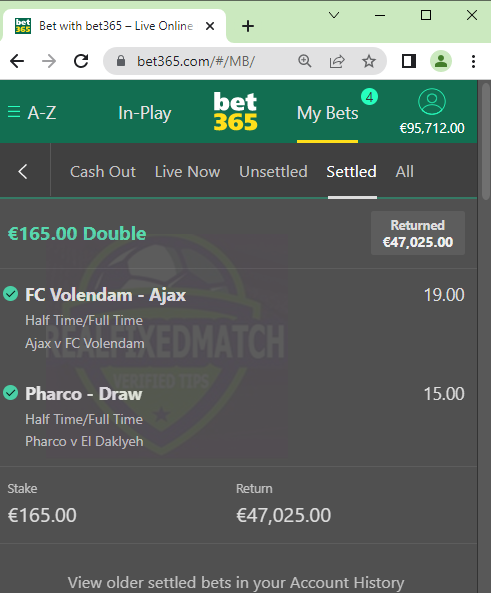Open the account profile icon
491x593 pixels.
(432, 101)
